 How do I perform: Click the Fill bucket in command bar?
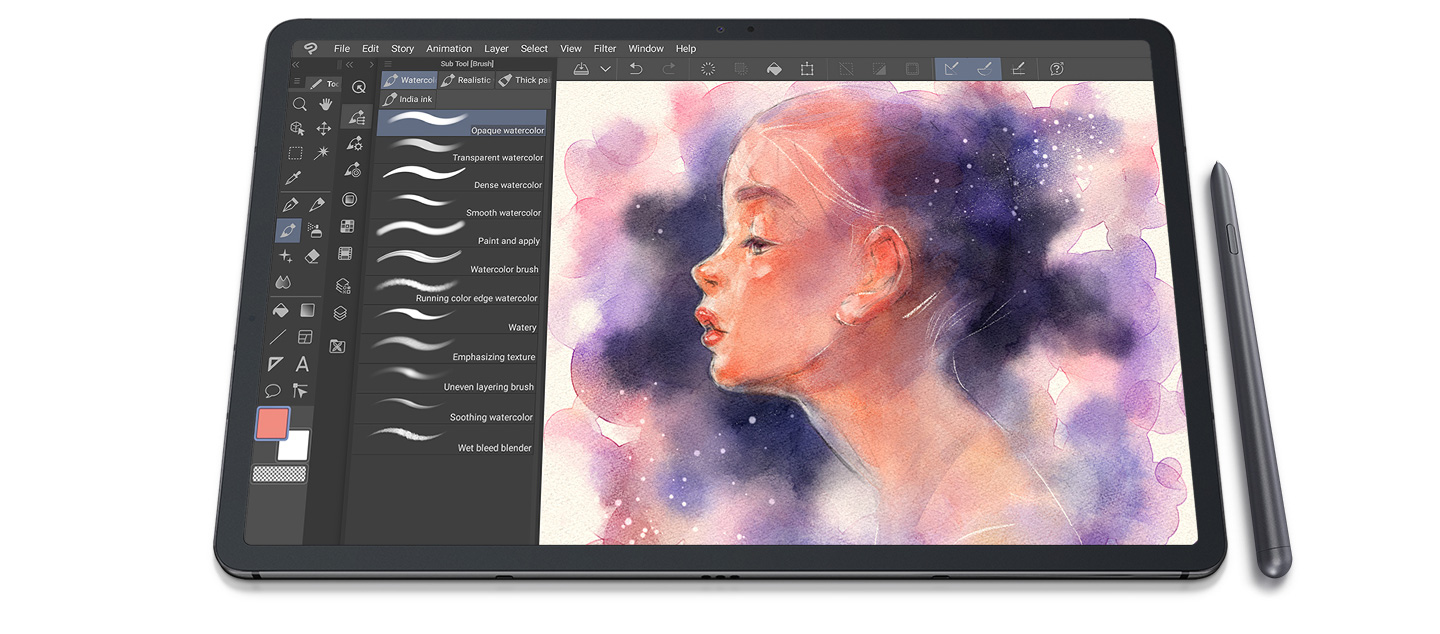773,69
